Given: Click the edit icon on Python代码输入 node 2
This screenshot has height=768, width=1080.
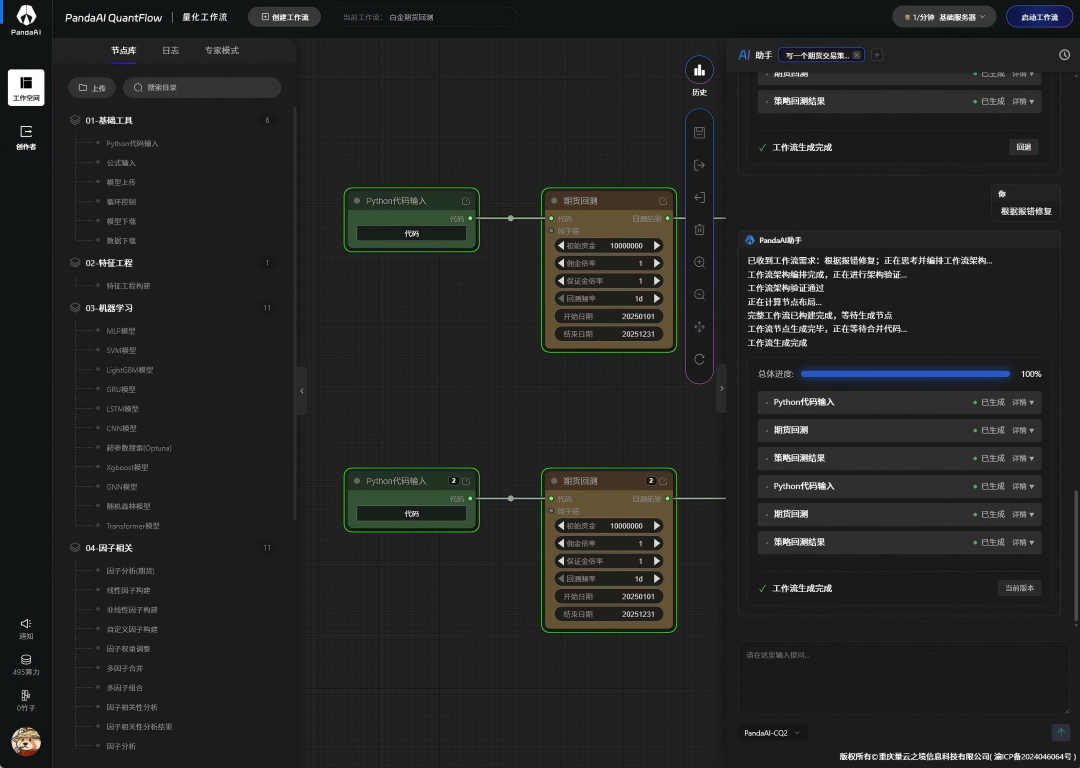Looking at the screenshot, I should (x=466, y=481).
